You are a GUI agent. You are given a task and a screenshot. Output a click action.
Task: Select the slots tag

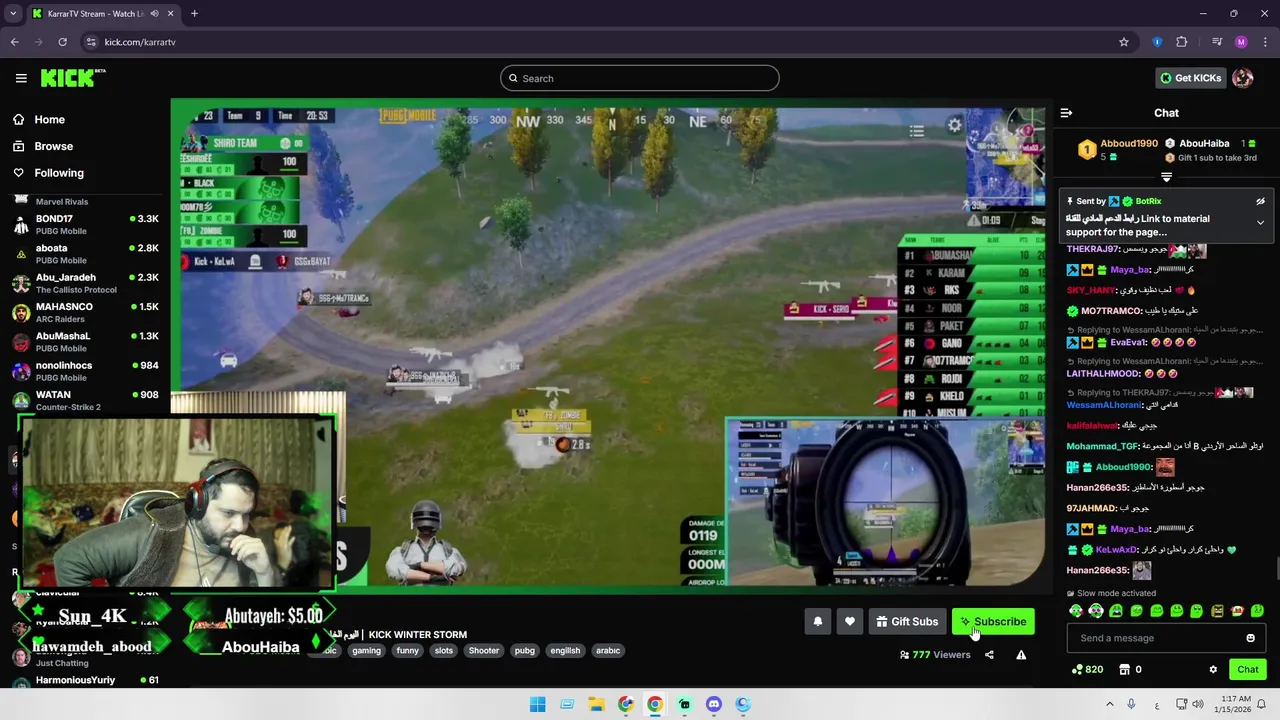[444, 651]
